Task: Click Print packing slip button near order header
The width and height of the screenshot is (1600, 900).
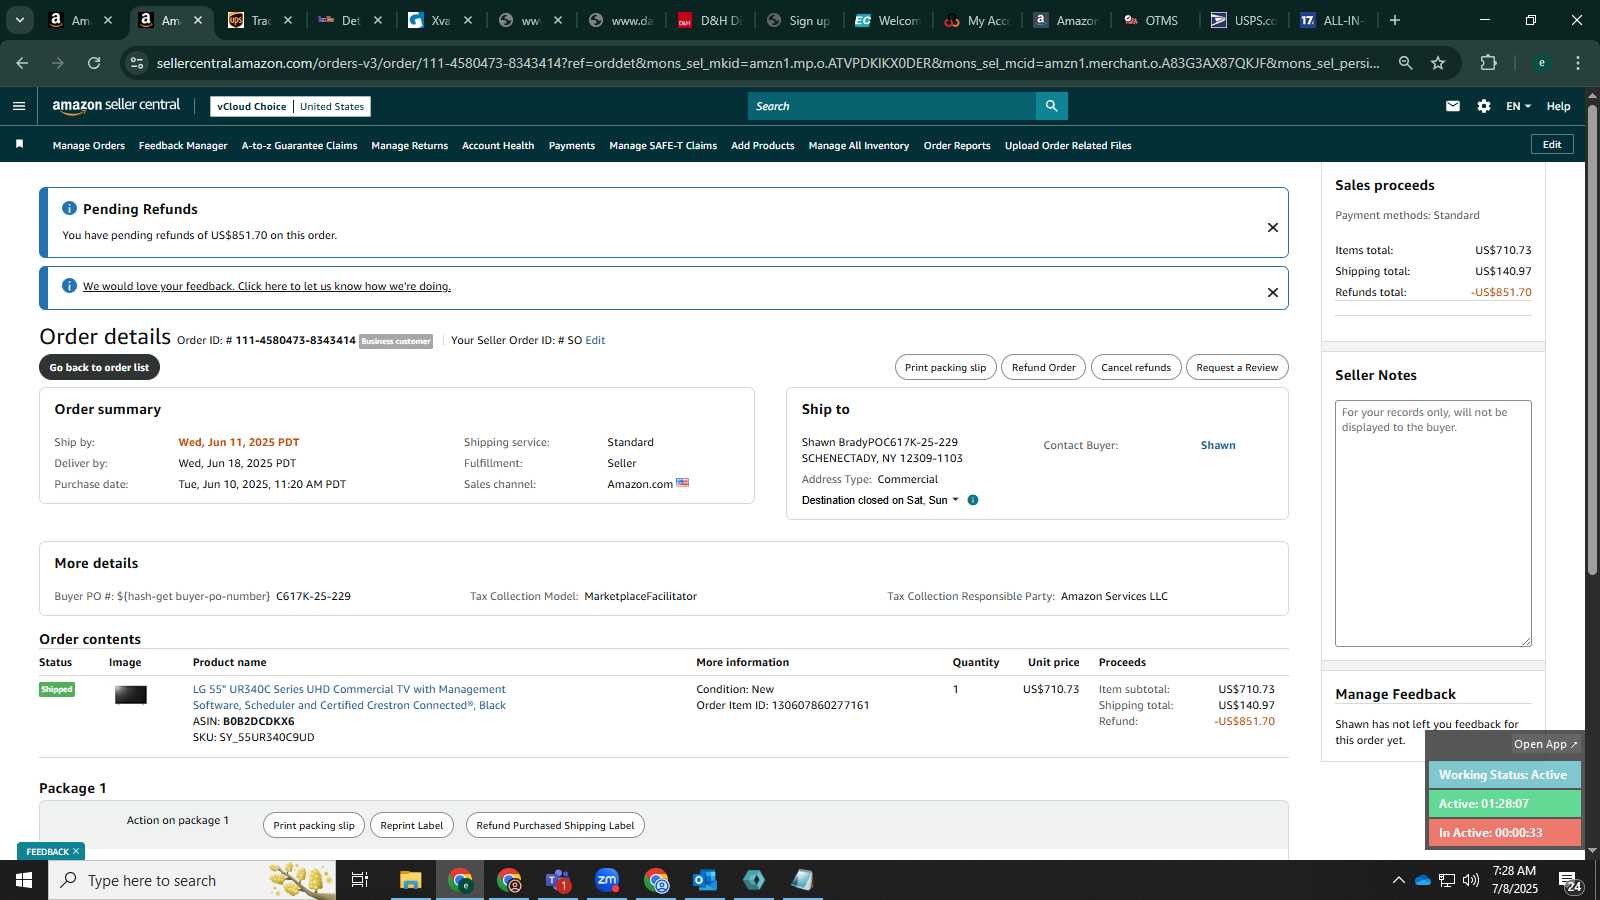Action: [945, 367]
